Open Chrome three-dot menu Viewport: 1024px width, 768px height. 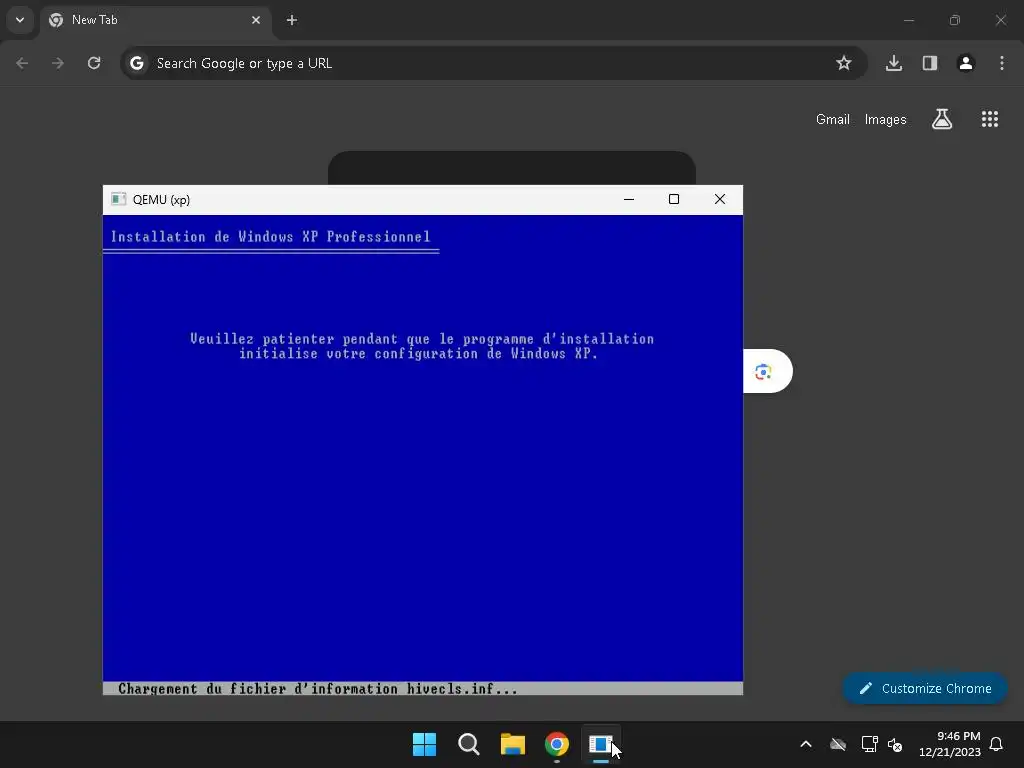pos(1002,63)
